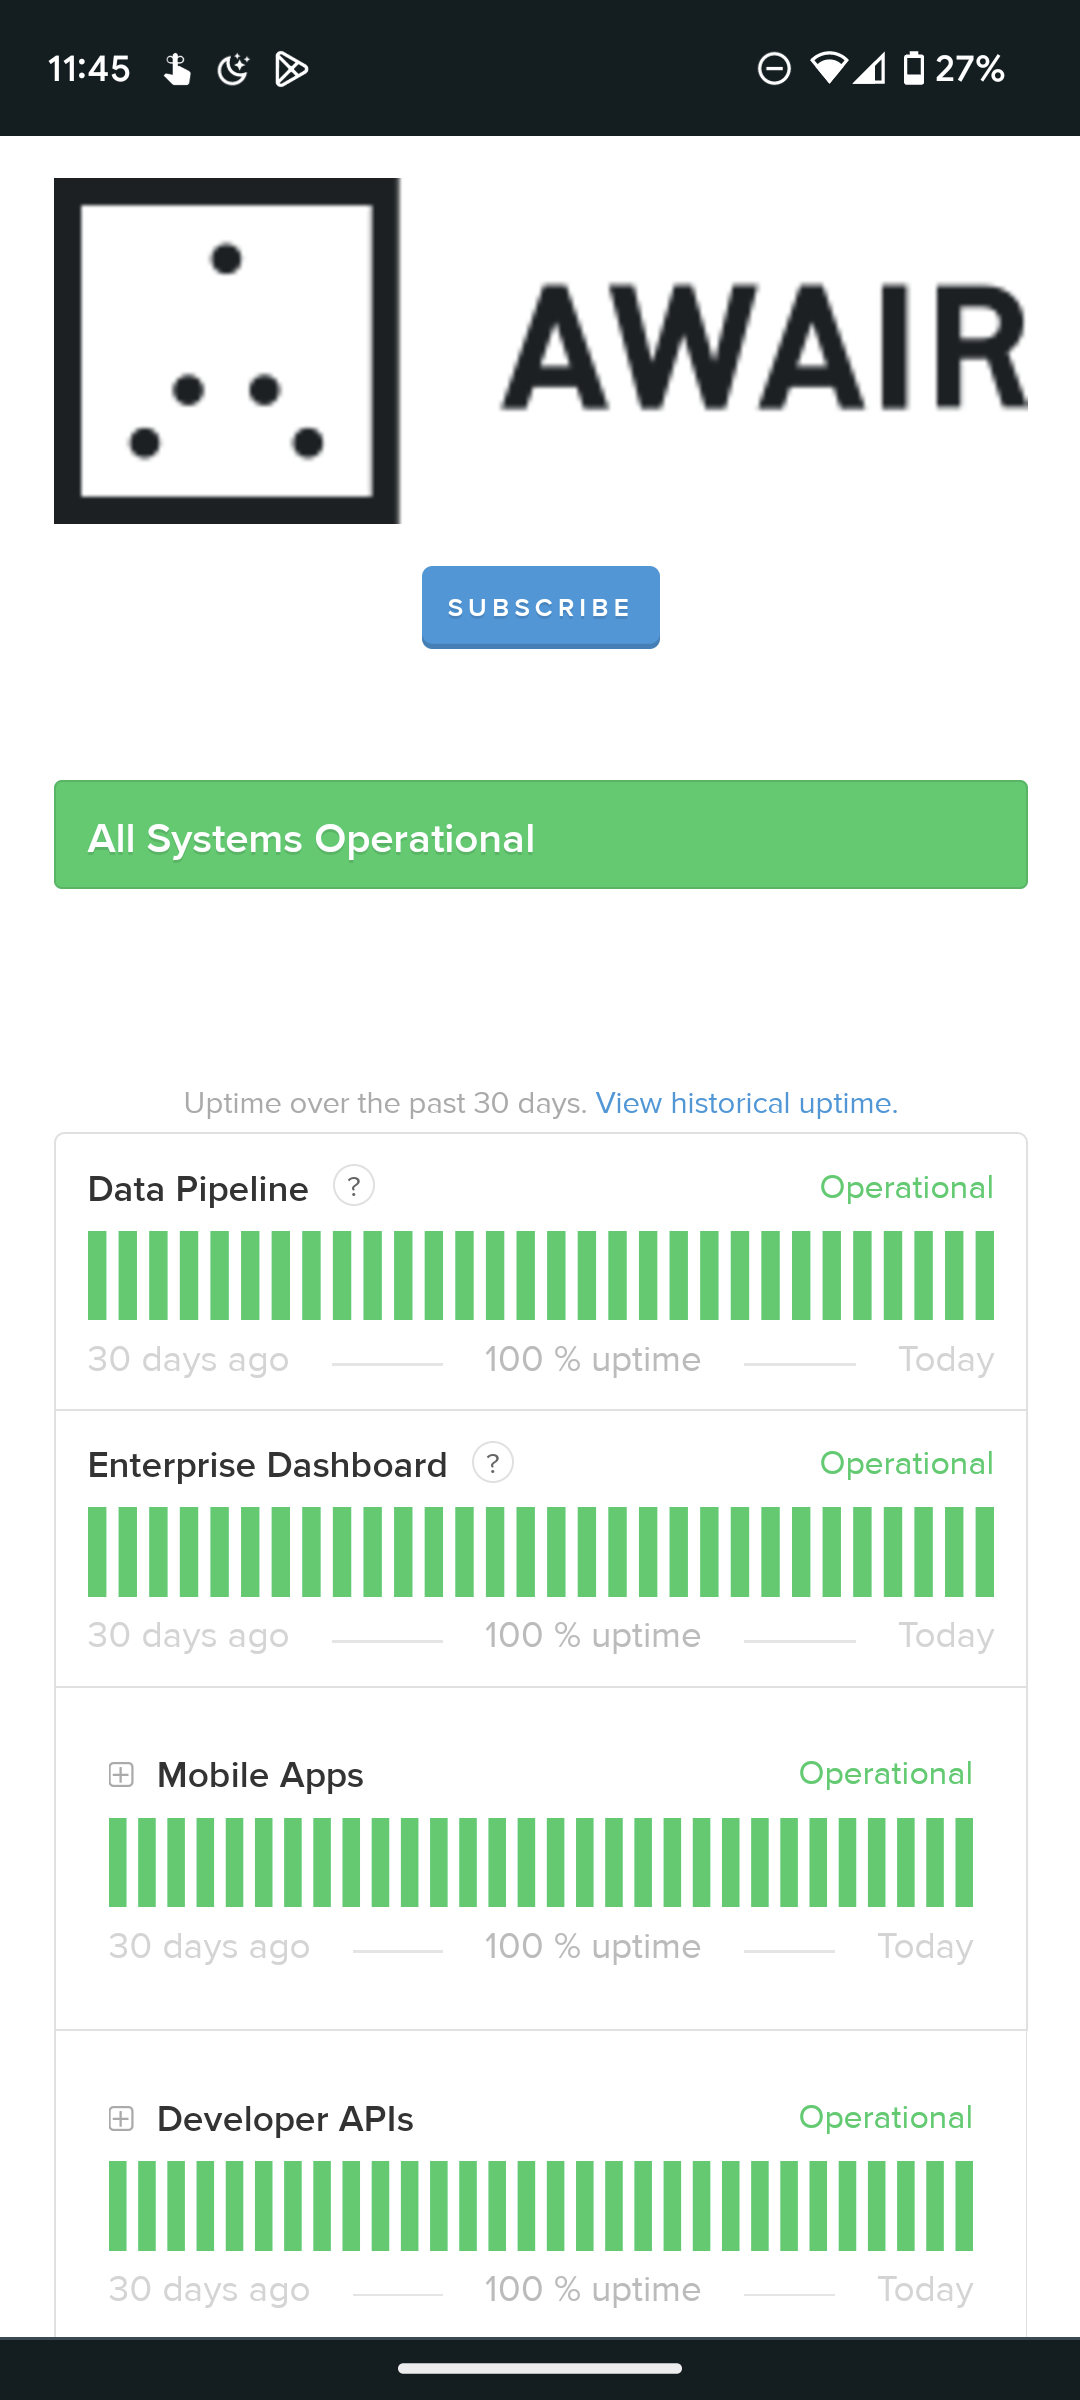Tap the All Systems Operational banner
Screen dimensions: 1080x2400
[540, 835]
